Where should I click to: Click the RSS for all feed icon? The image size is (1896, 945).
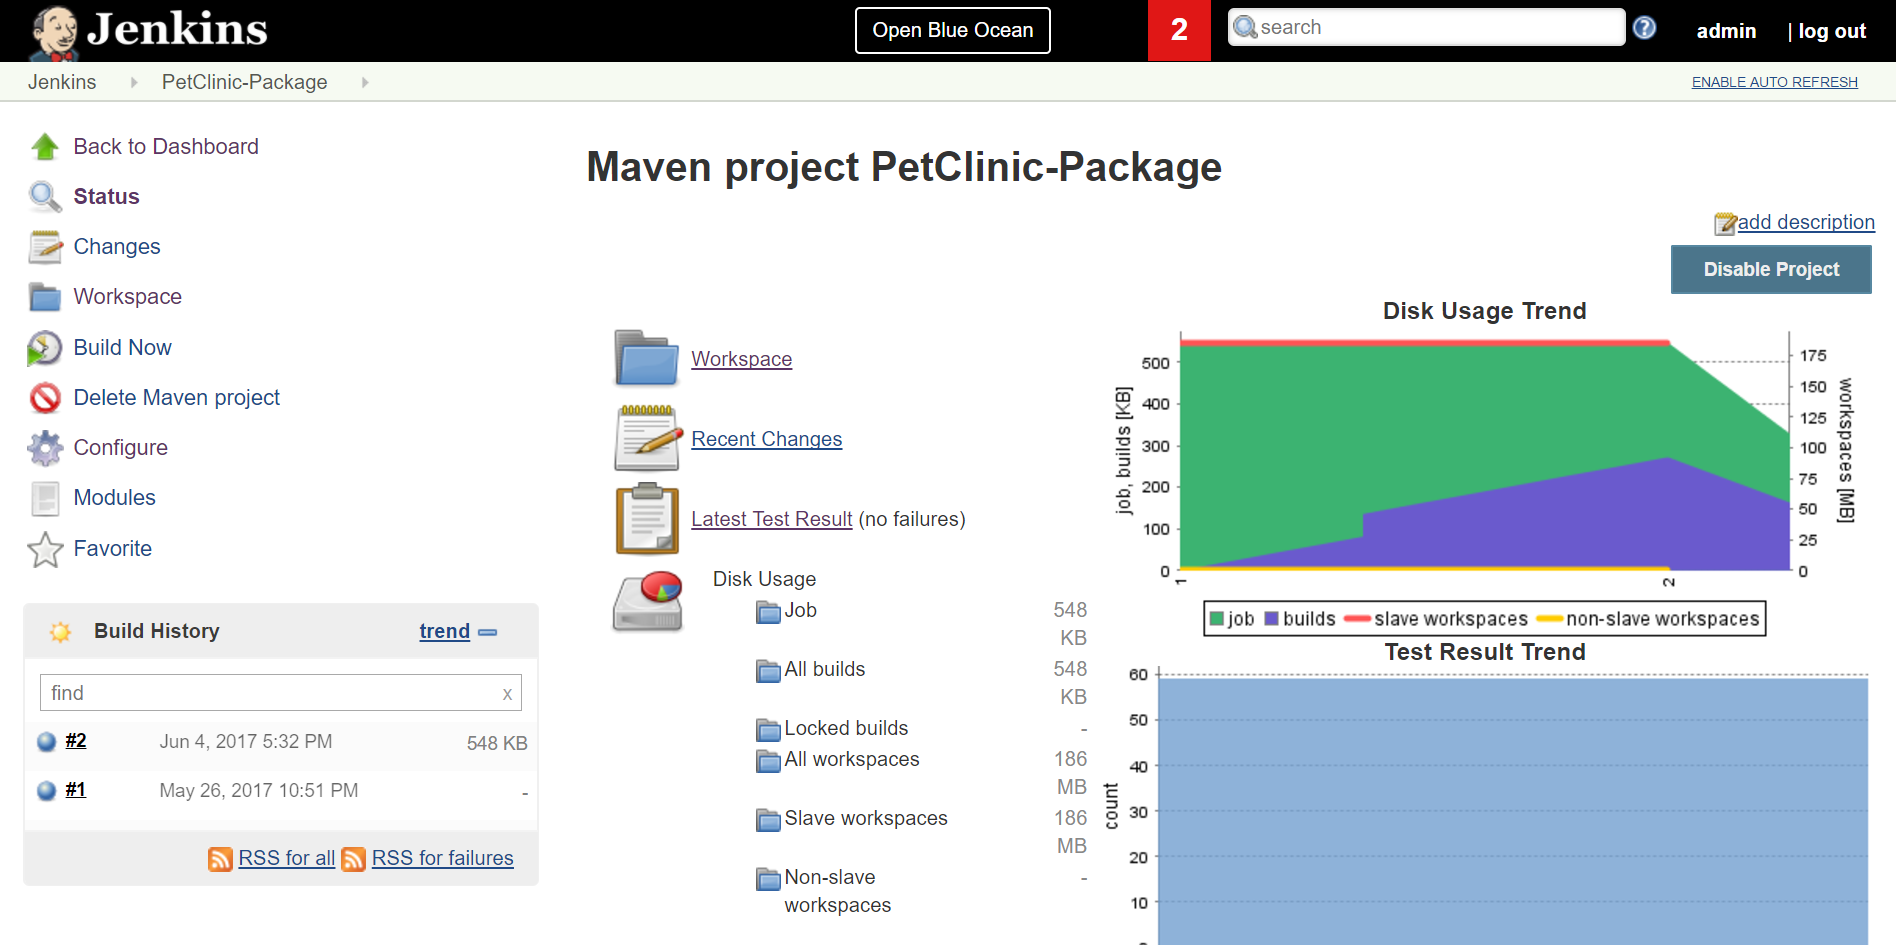coord(220,859)
